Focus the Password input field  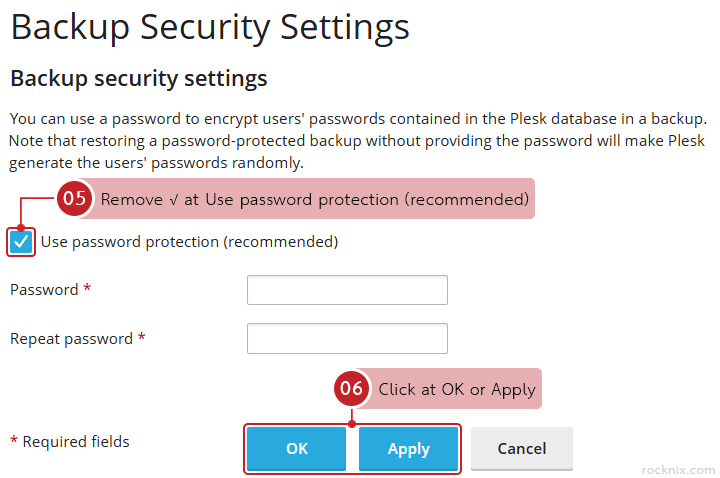click(x=347, y=290)
